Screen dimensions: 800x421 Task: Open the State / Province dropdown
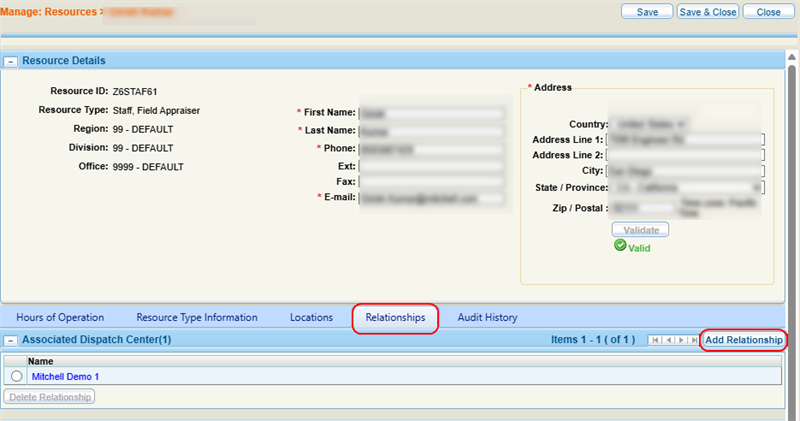click(x=686, y=188)
